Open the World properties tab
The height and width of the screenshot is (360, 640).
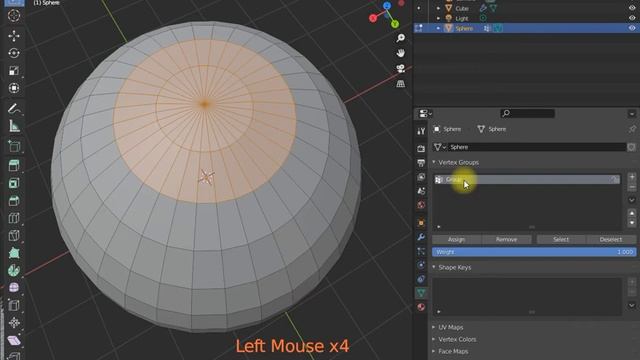point(421,204)
